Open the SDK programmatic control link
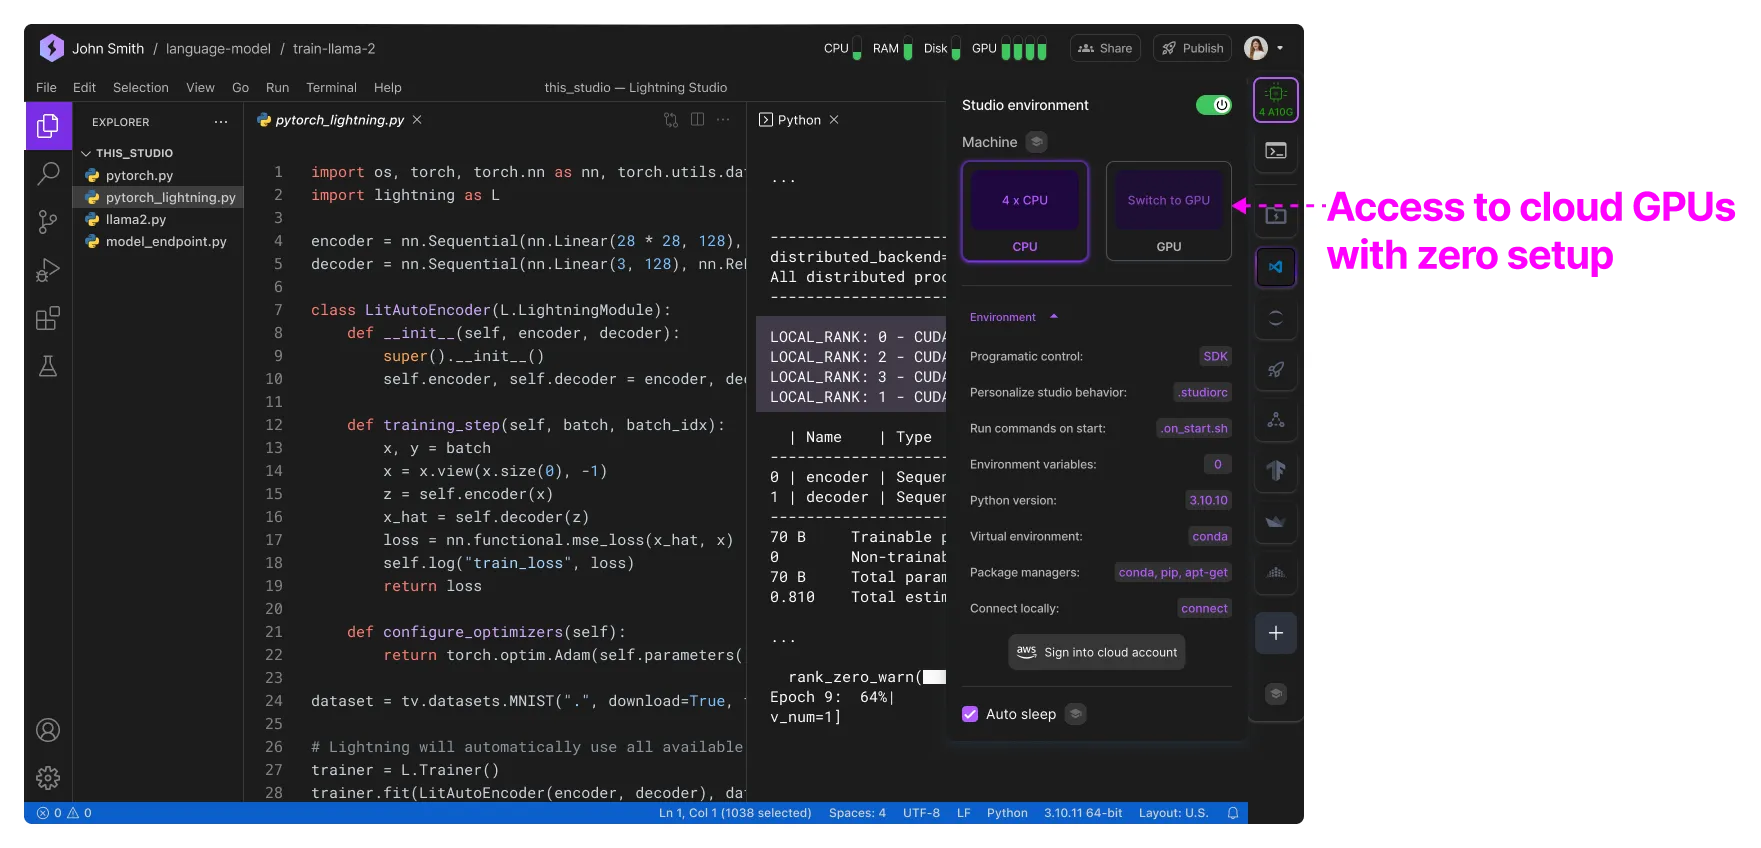Image resolution: width=1761 pixels, height=848 pixels. click(x=1215, y=356)
